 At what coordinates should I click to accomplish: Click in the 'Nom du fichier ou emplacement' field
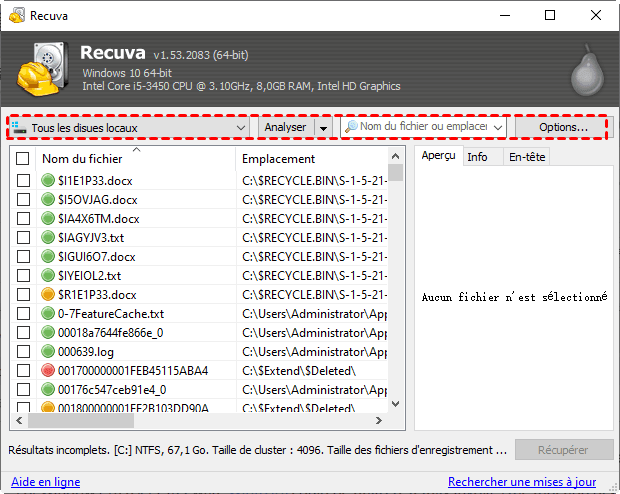click(x=424, y=127)
